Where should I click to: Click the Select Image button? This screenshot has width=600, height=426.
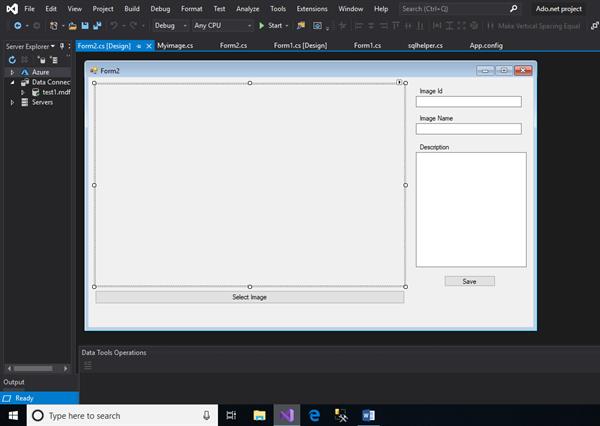250,297
